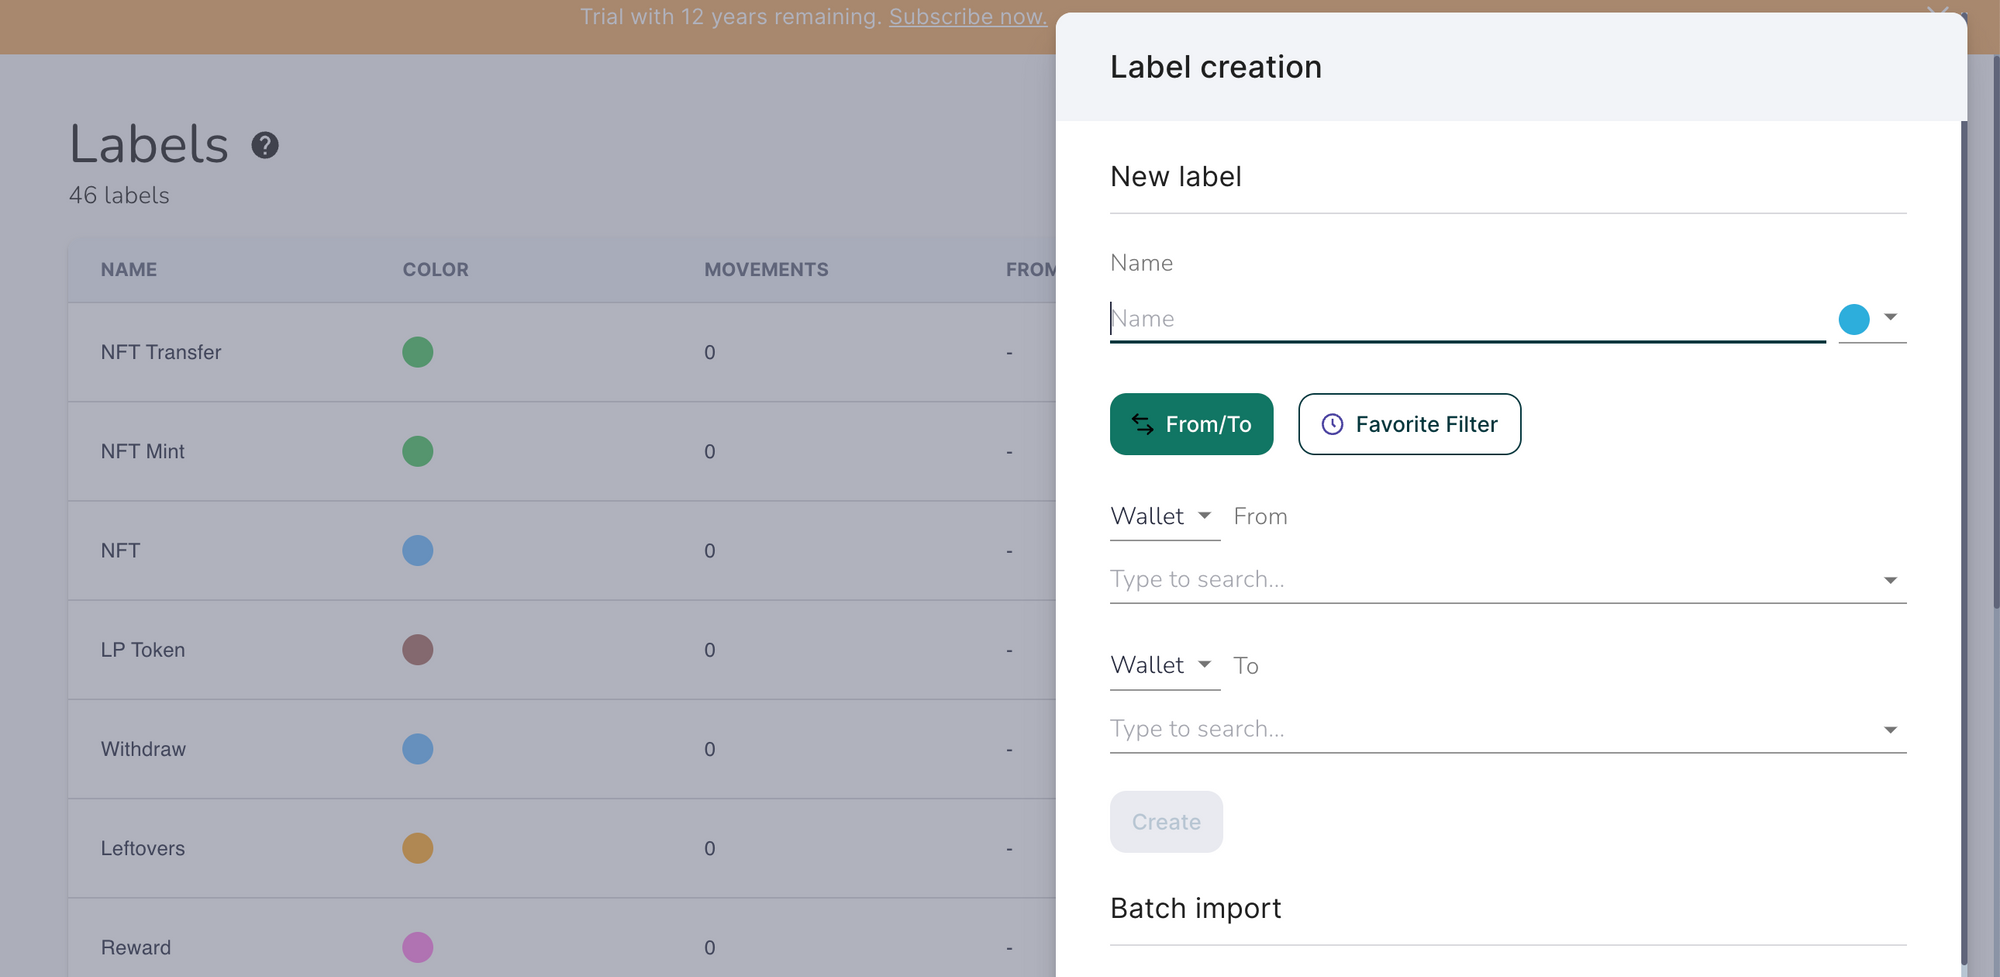Open the label color picker swatch
This screenshot has width=2000, height=977.
1854,319
